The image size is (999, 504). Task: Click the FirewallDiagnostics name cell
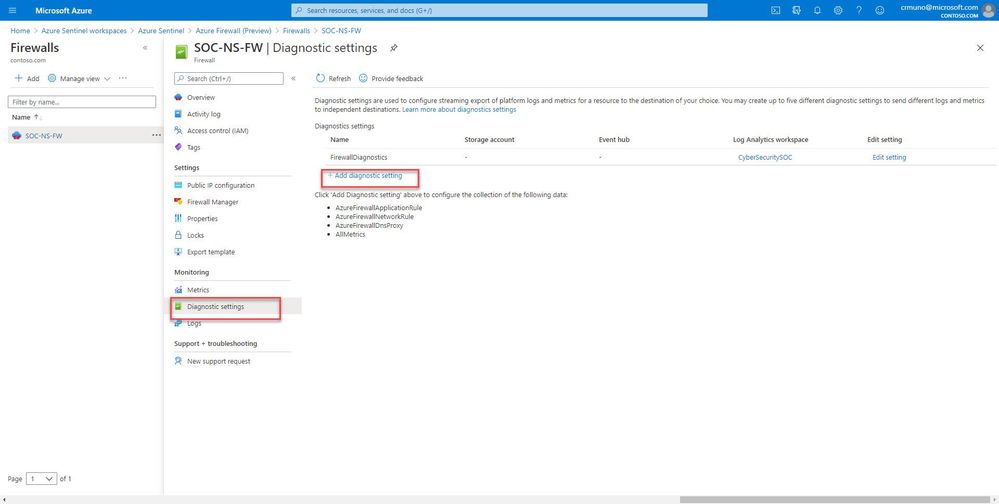pos(358,157)
